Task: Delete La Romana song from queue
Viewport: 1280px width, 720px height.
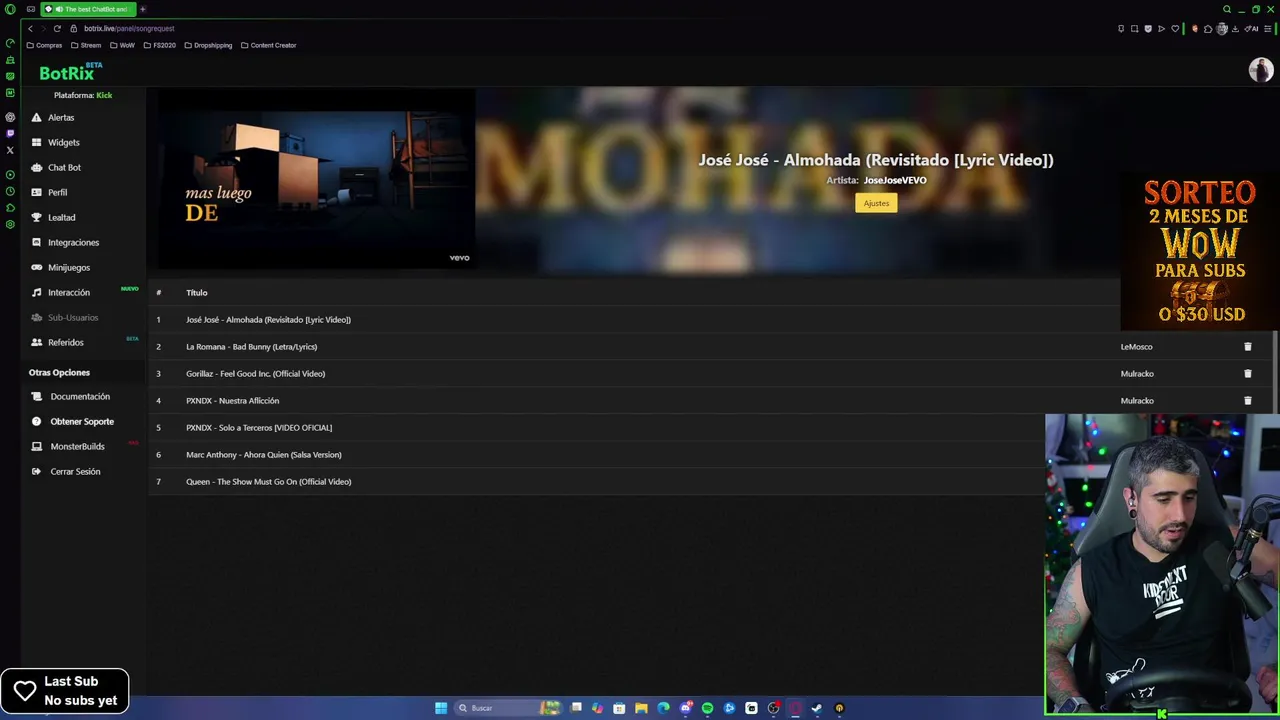Action: 1247,347
